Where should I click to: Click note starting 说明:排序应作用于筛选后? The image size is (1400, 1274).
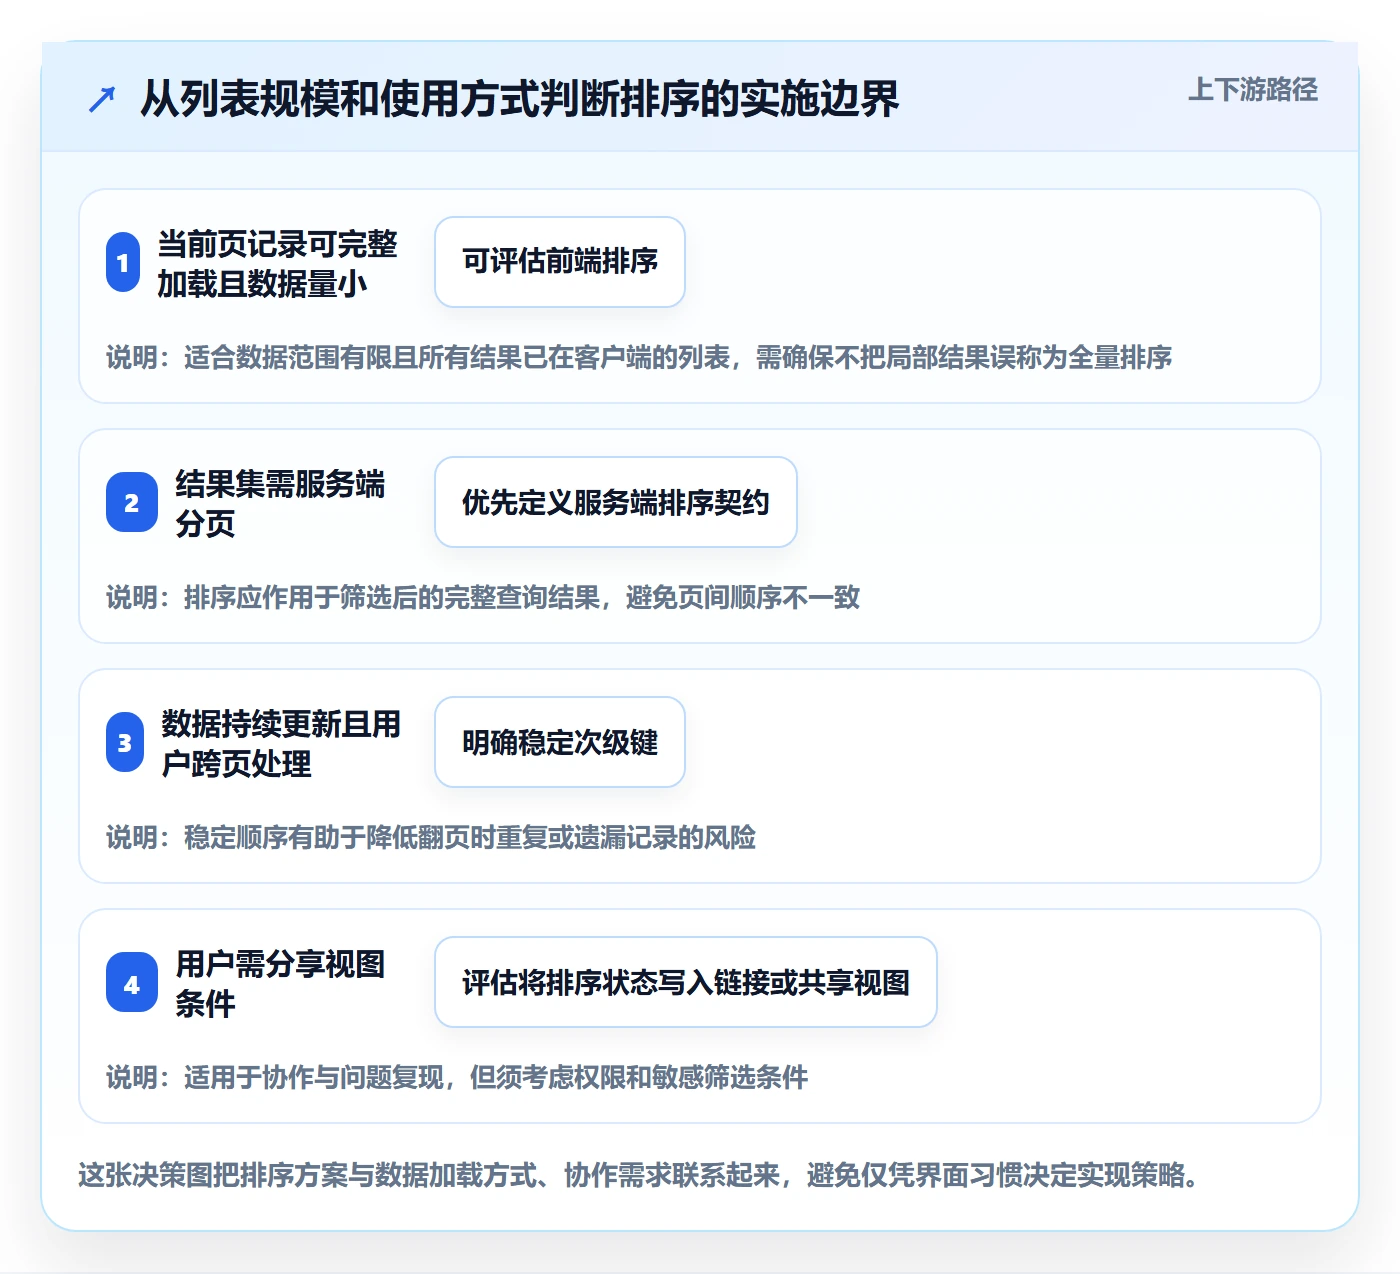coord(483,597)
